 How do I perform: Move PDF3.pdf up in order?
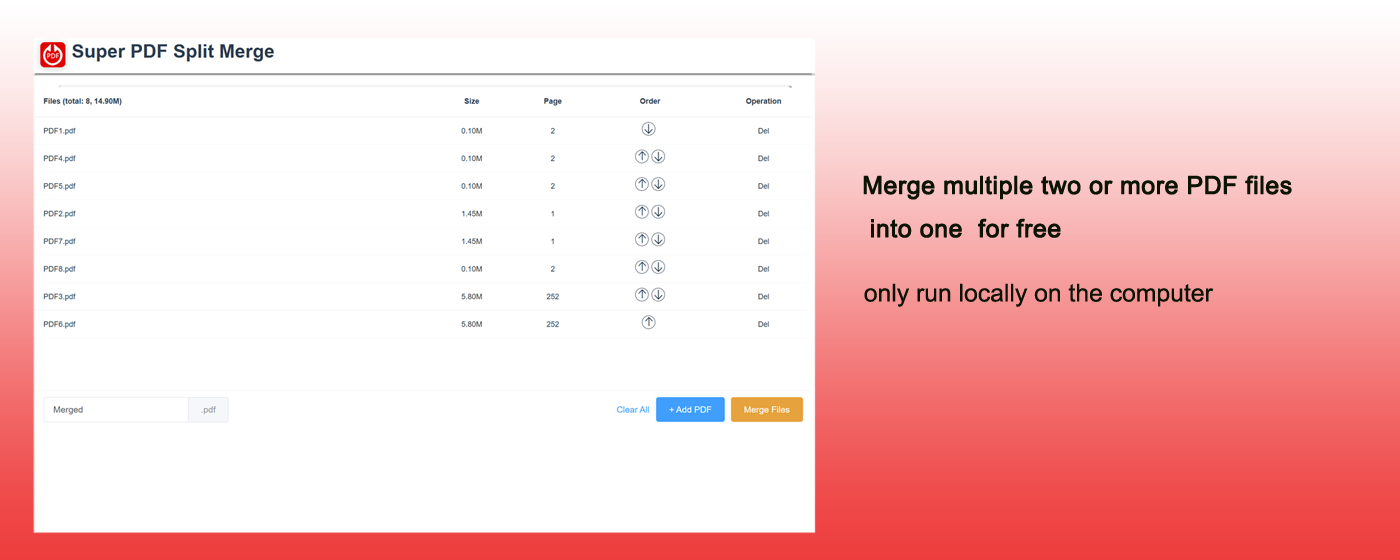[642, 295]
